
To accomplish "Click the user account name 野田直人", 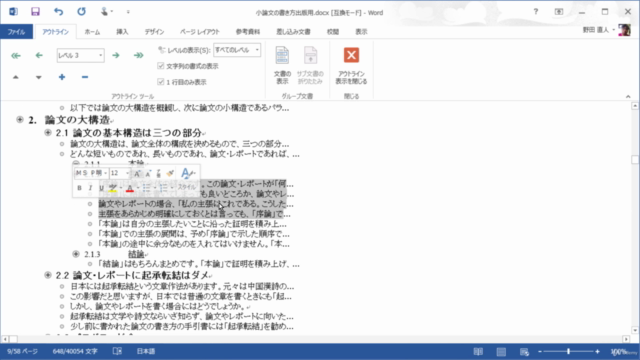I will point(596,30).
